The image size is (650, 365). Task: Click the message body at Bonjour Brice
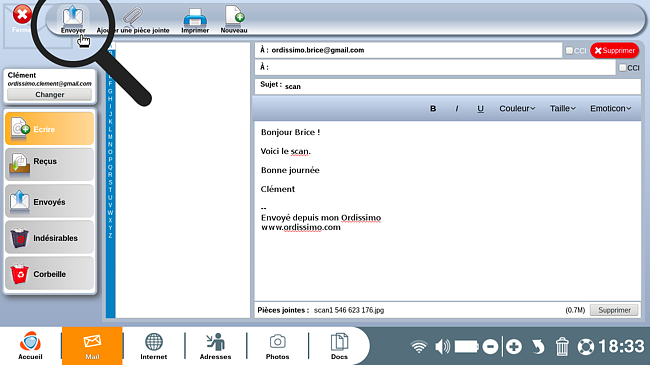pos(290,132)
